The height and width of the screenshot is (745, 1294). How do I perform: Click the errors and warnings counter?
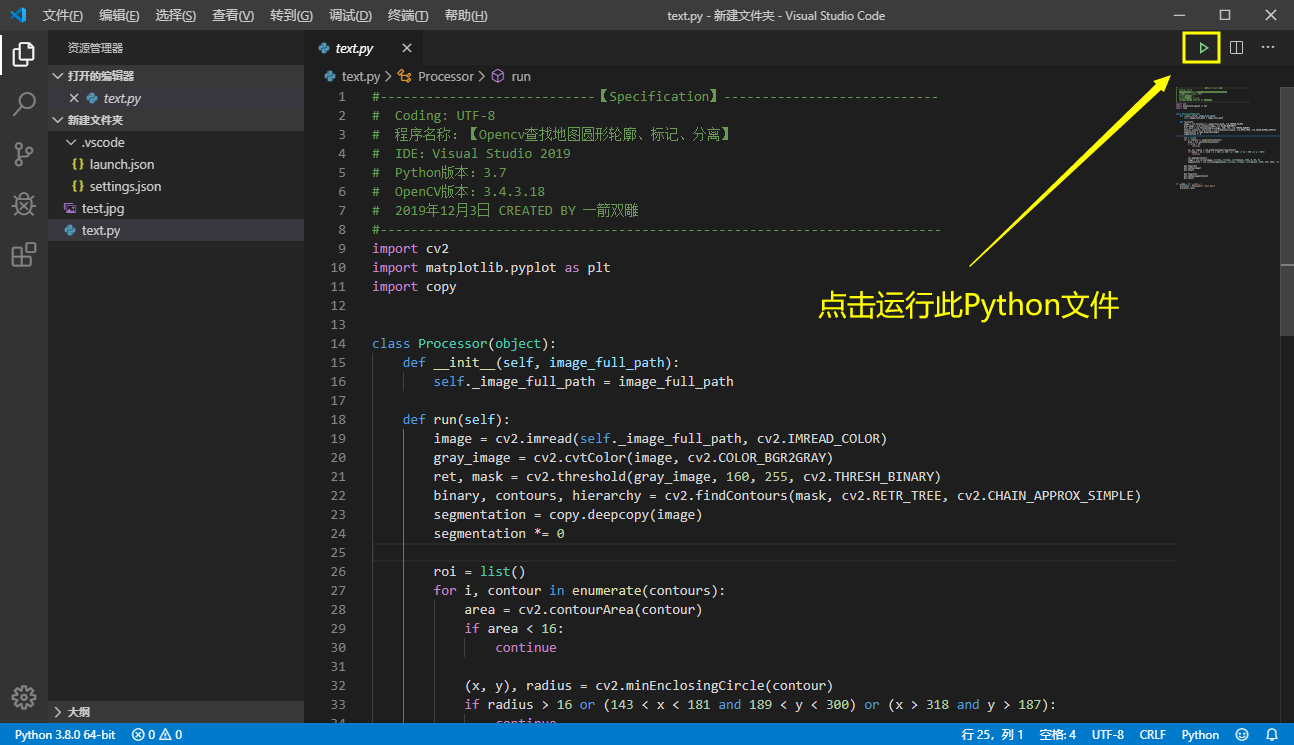click(155, 734)
